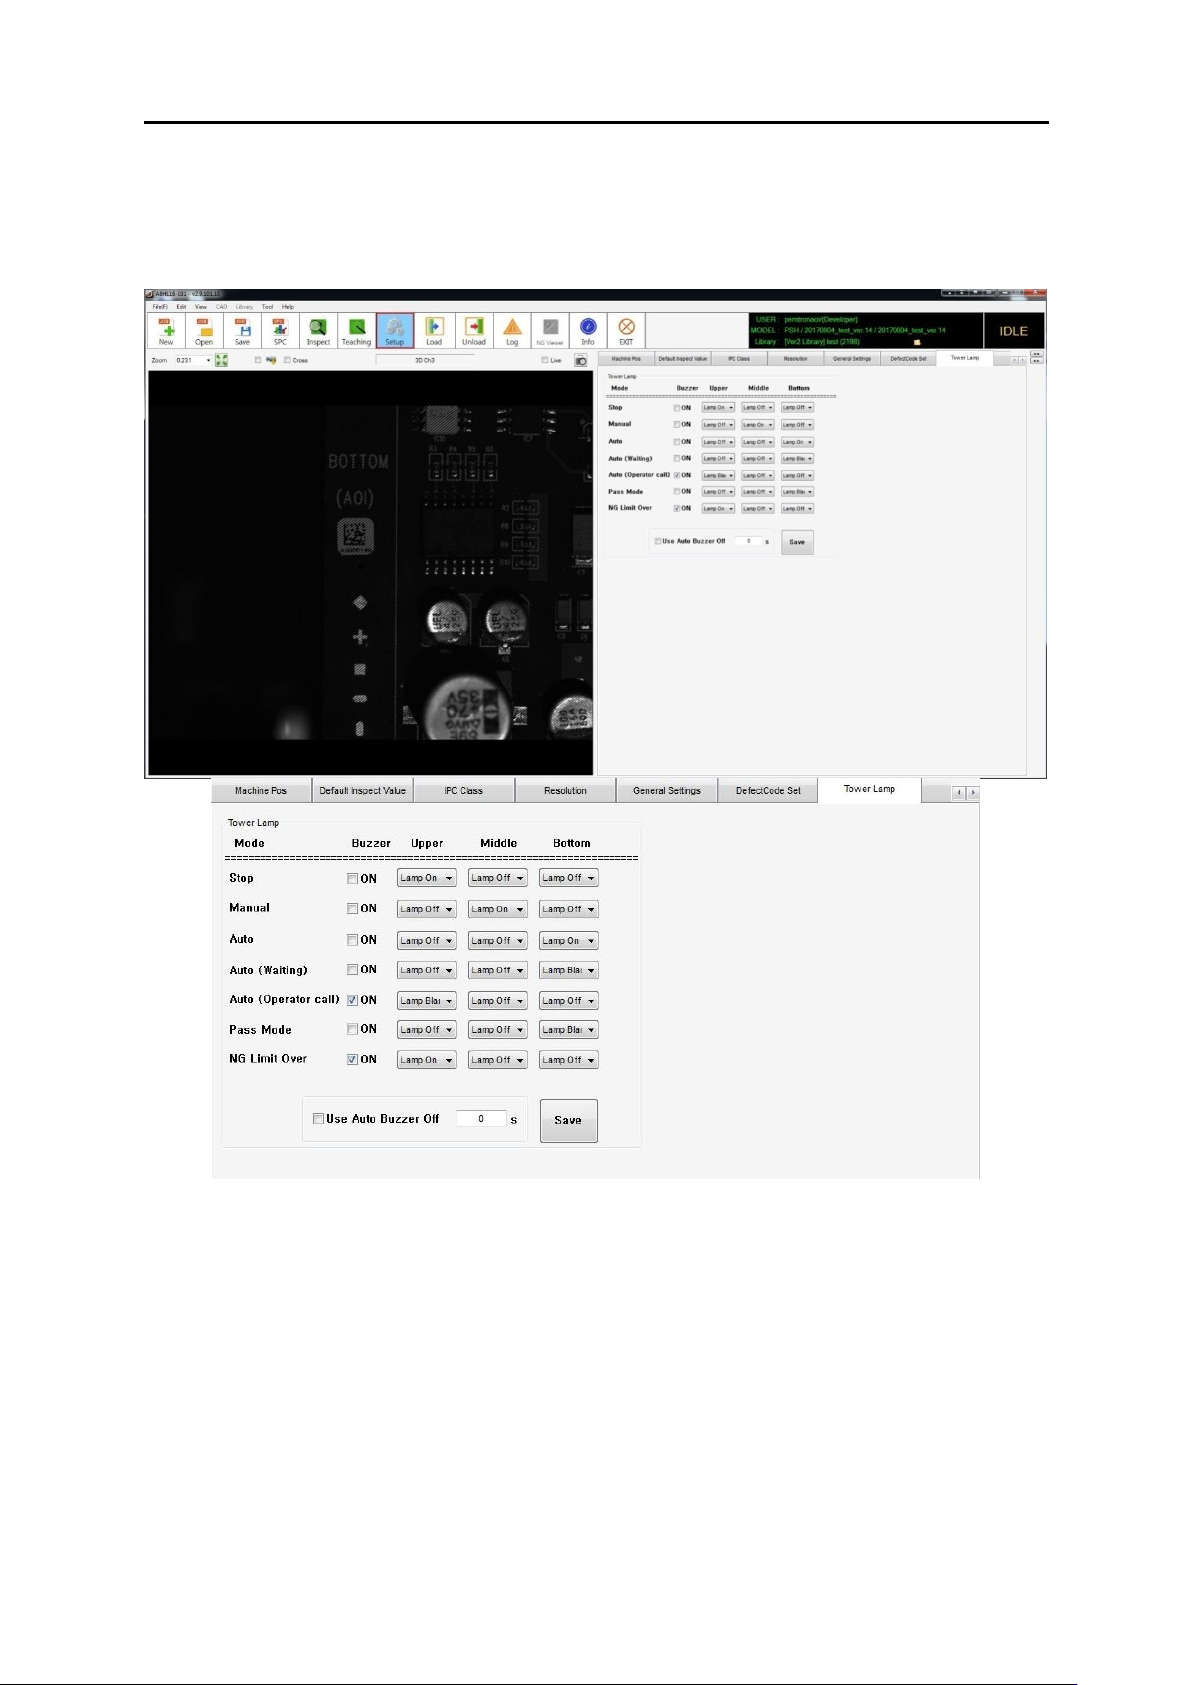Open Auto (Waiting) Bottom lamp dropdown in enlarged panel
Screen dimensions: 1192x1685
(568, 970)
